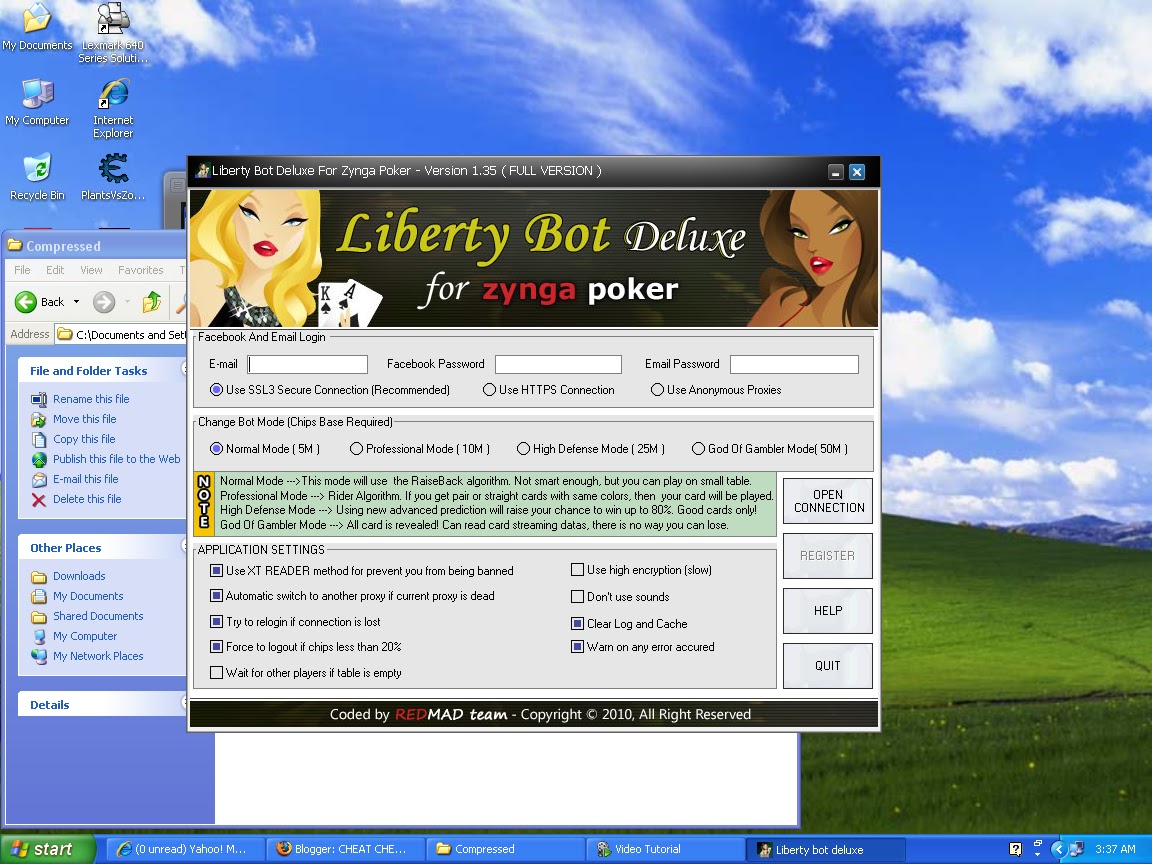Click the Up folder icon in Explorer
Image resolution: width=1152 pixels, height=864 pixels.
tap(152, 302)
